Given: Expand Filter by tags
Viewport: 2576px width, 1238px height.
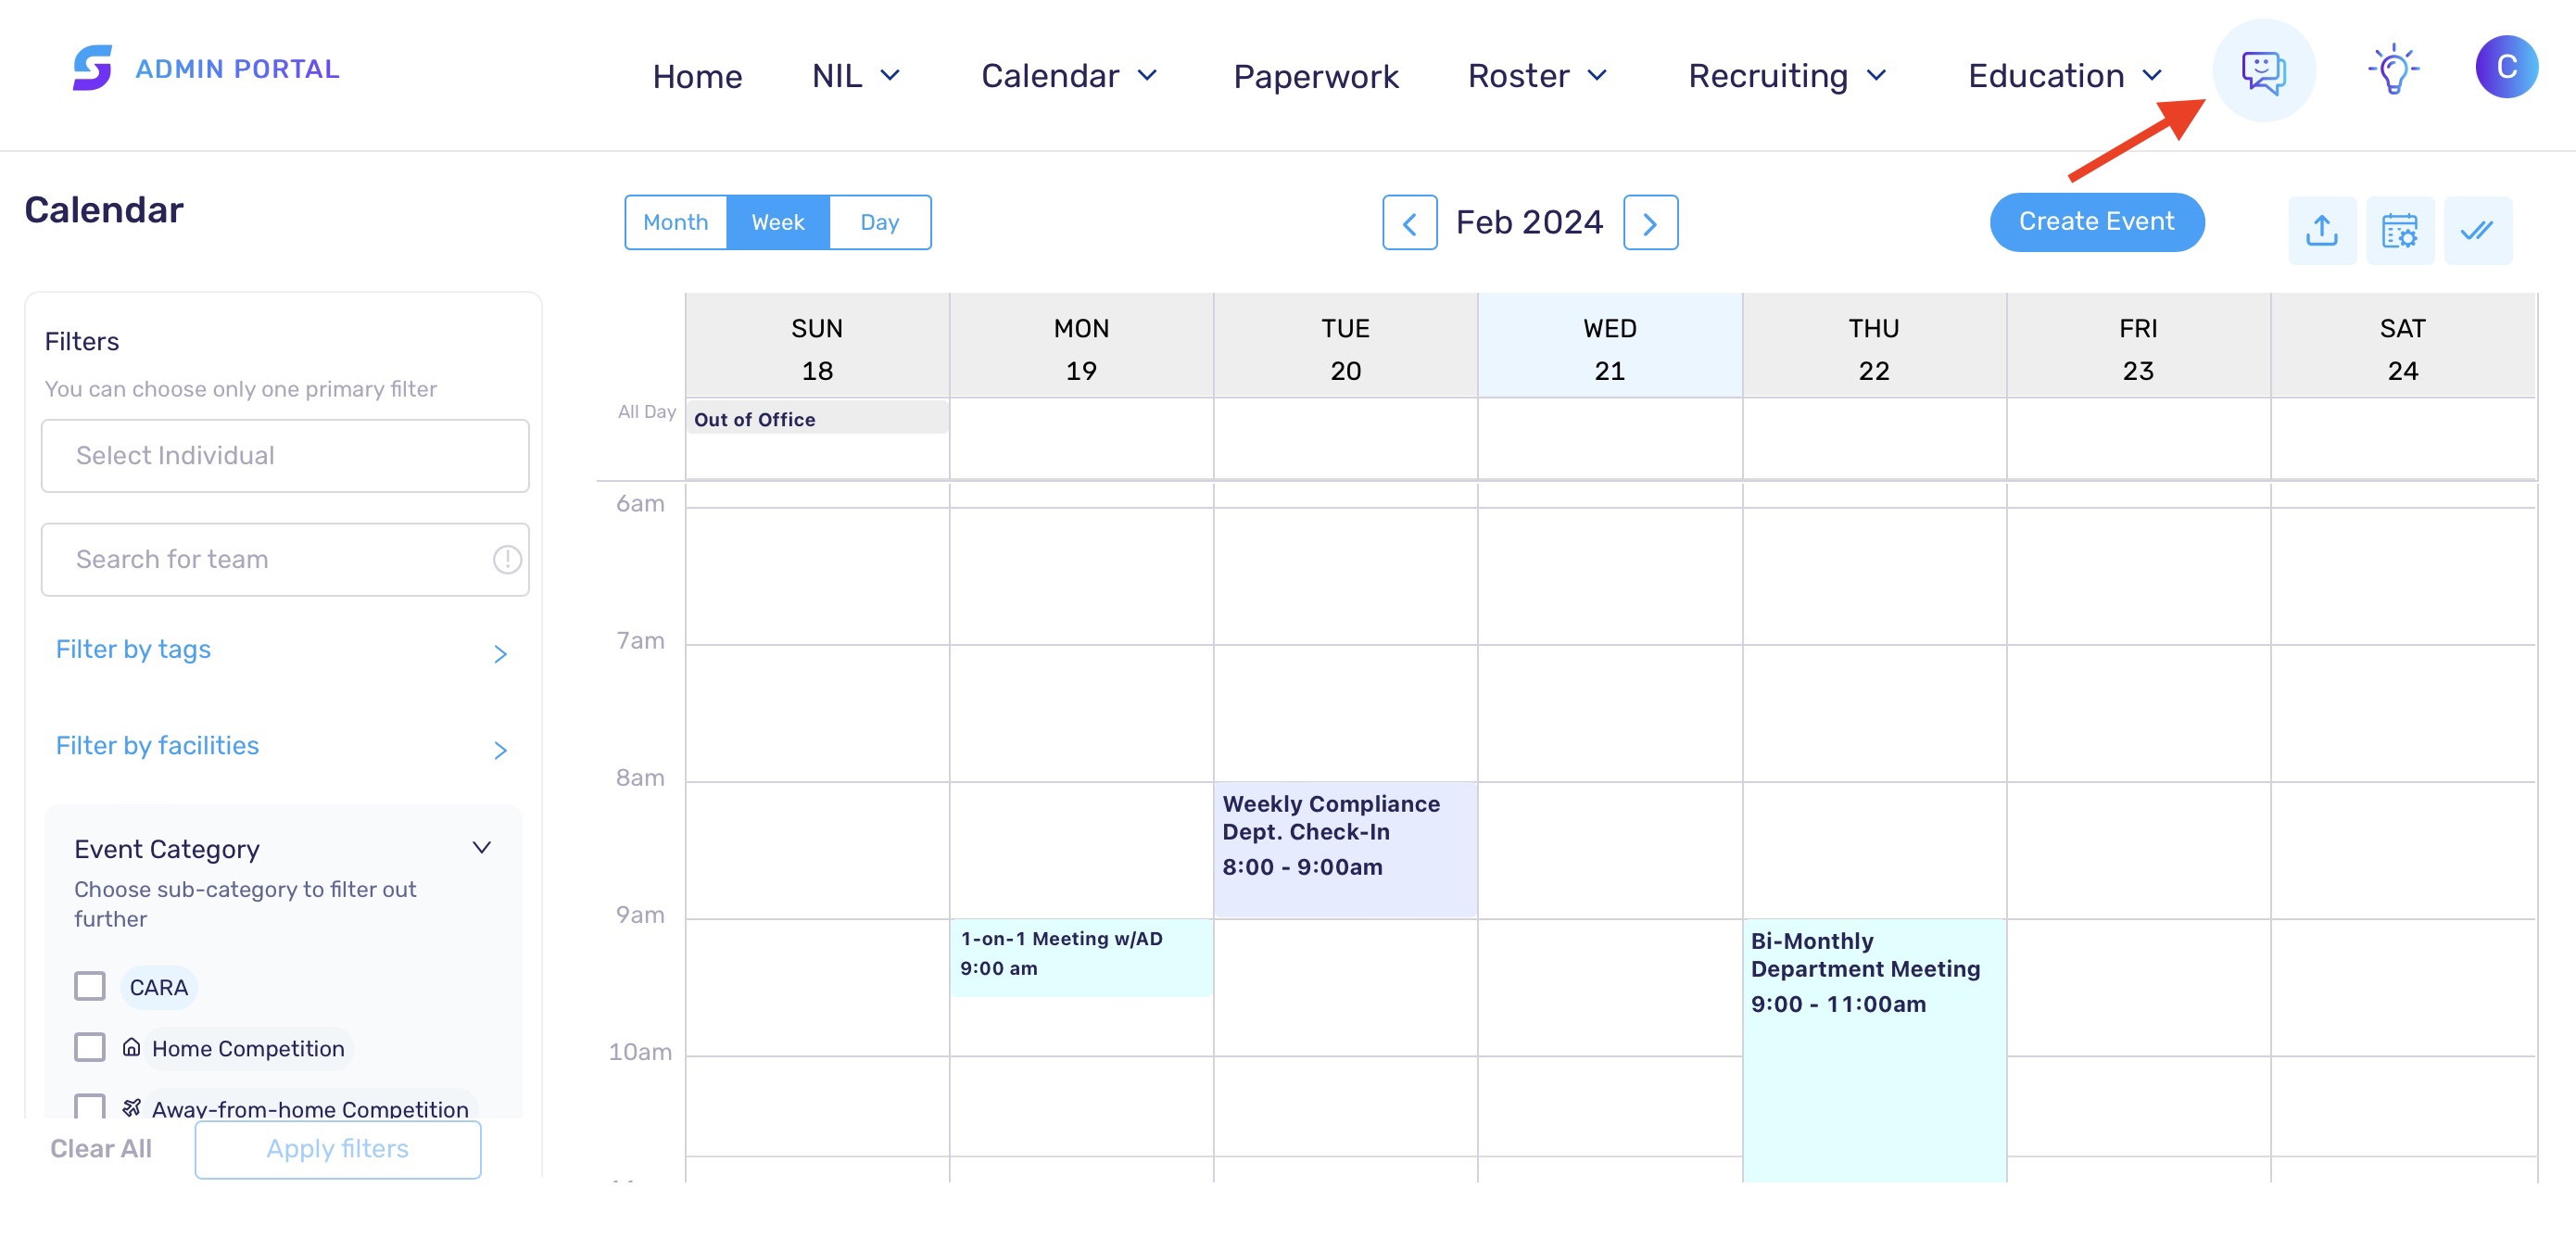Looking at the screenshot, I should (x=282, y=651).
